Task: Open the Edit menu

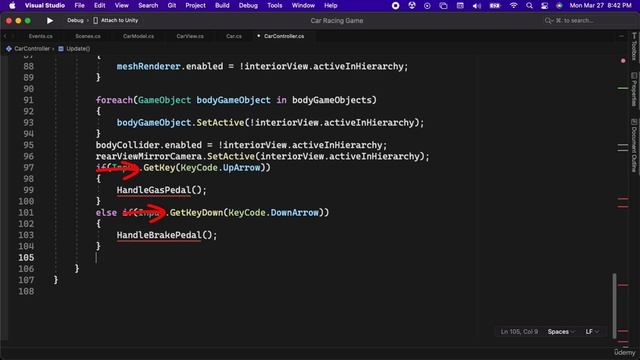Action: (x=100, y=6)
